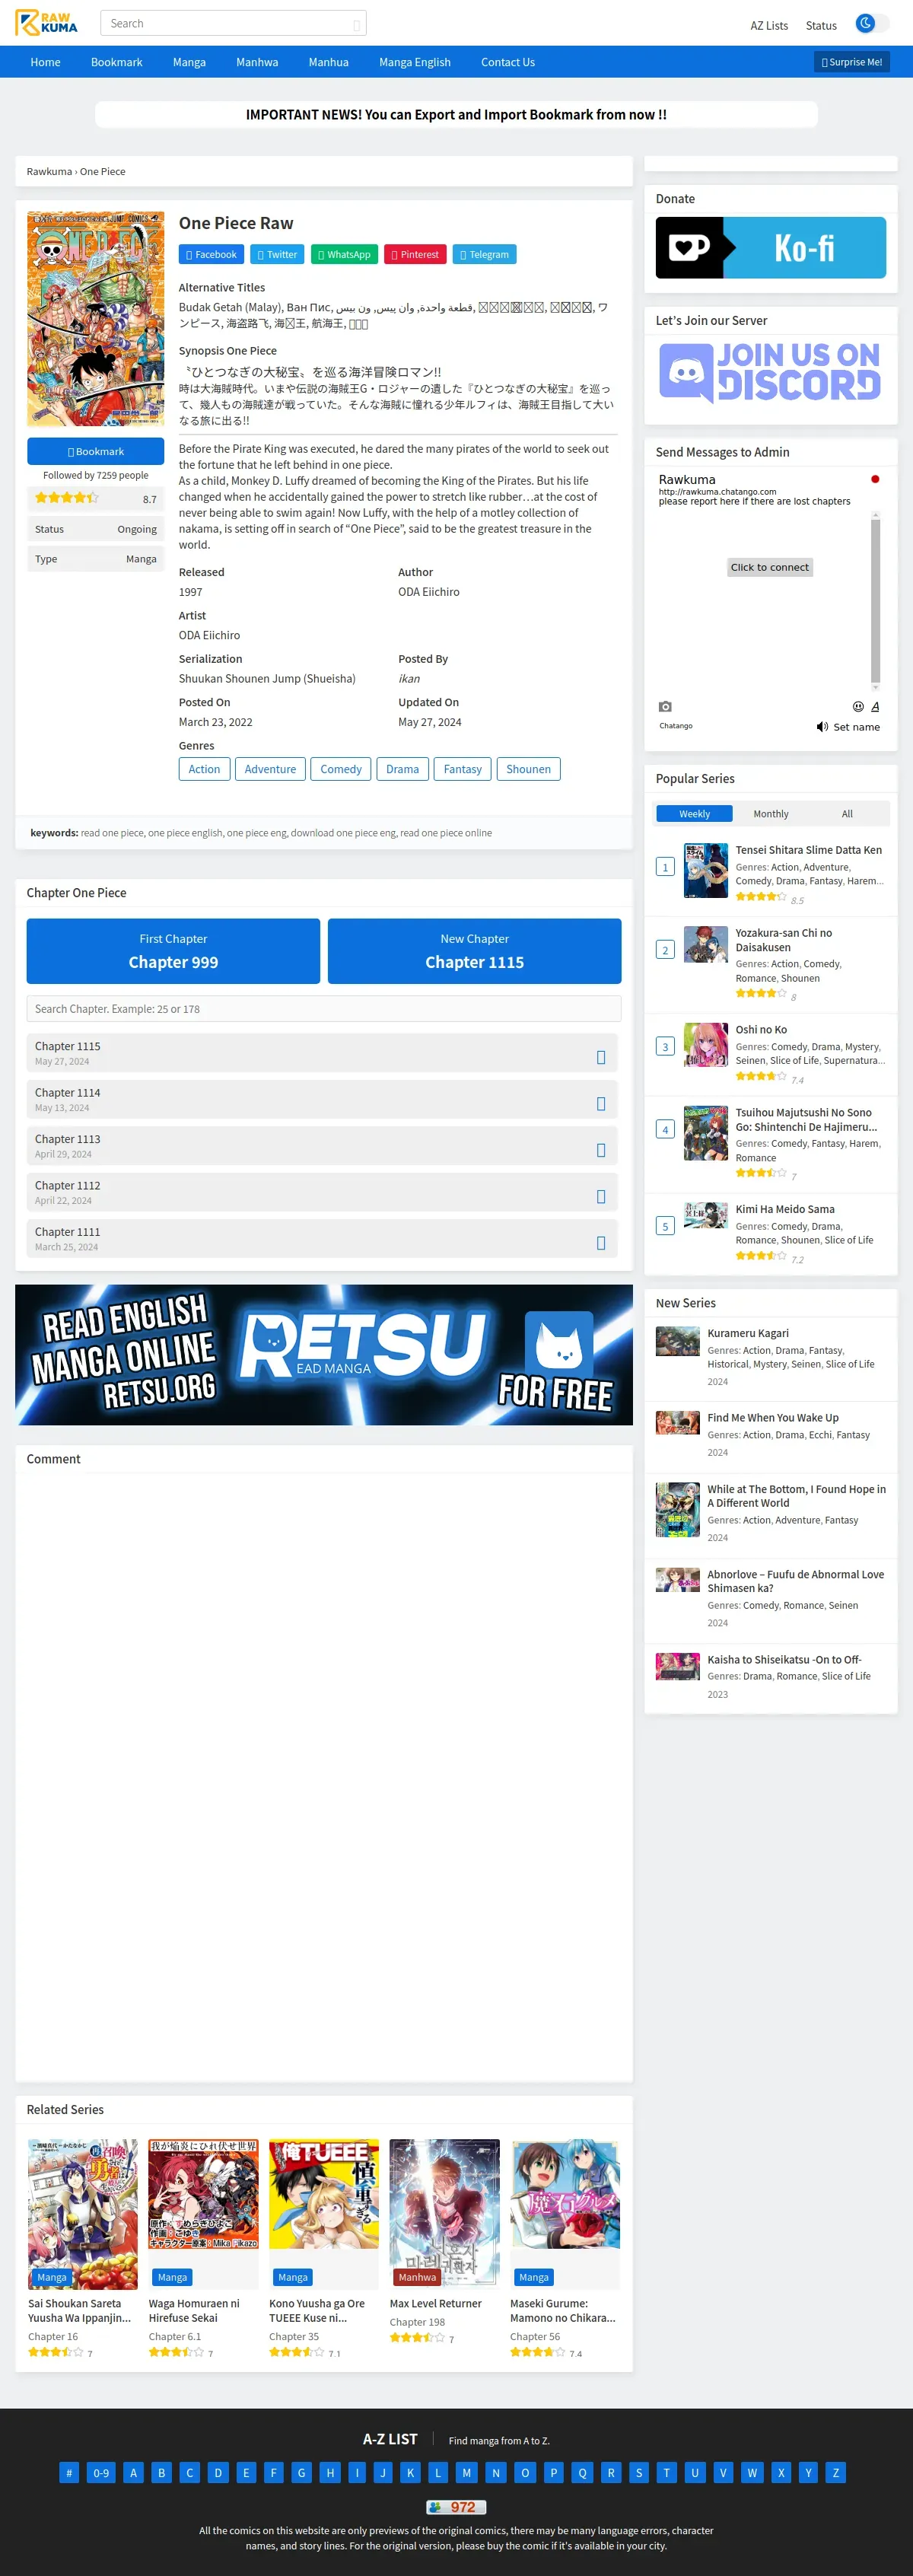The height and width of the screenshot is (2576, 913).
Task: Click the visitor counter 972 badge
Action: pos(456,2507)
